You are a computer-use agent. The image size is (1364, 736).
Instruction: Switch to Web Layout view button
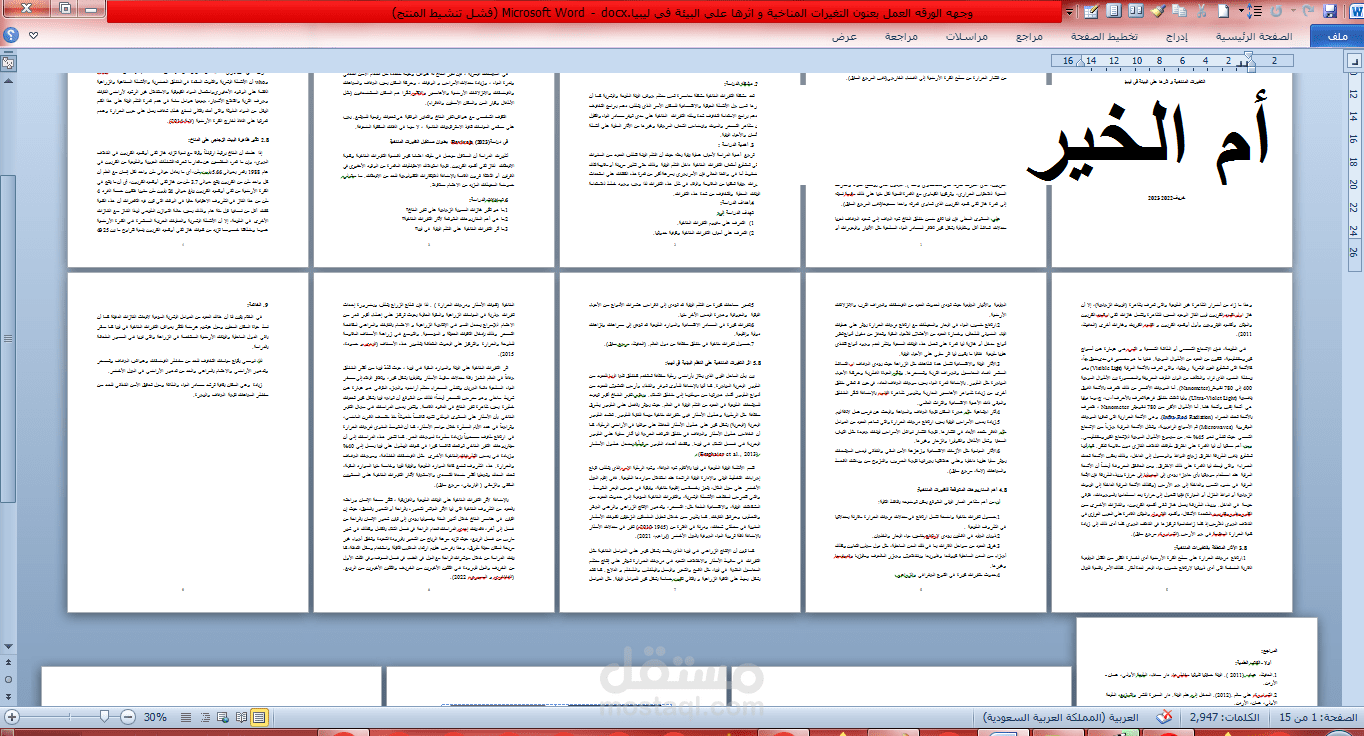tap(223, 717)
